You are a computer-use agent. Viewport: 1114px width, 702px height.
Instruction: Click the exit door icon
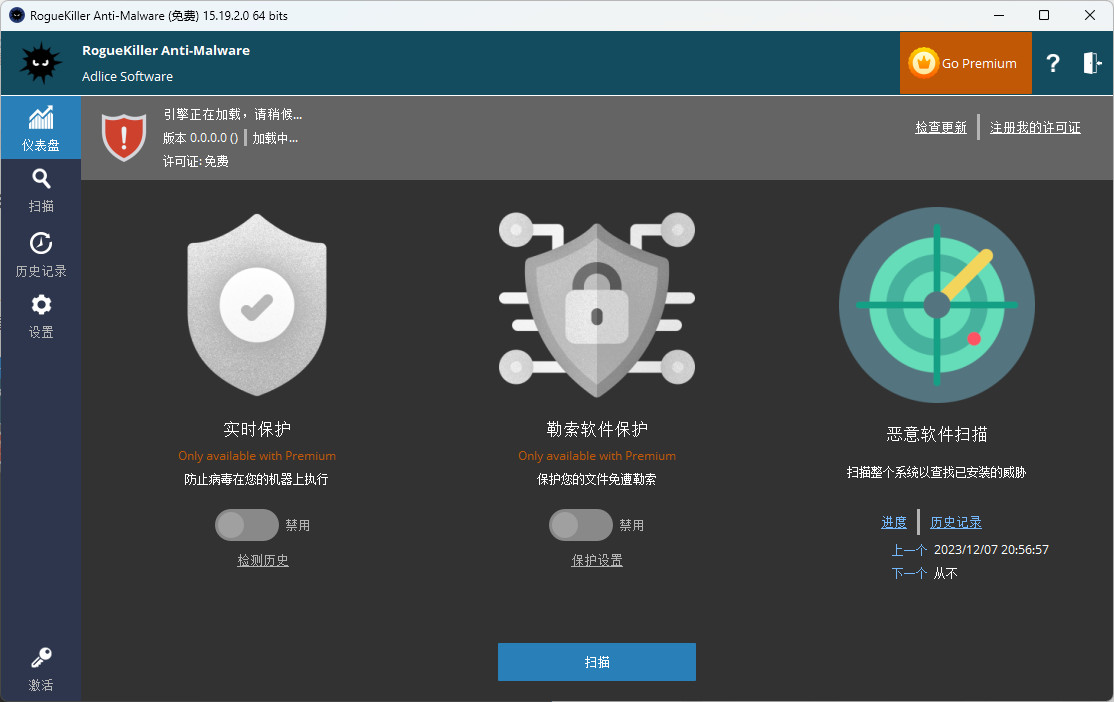(x=1092, y=63)
